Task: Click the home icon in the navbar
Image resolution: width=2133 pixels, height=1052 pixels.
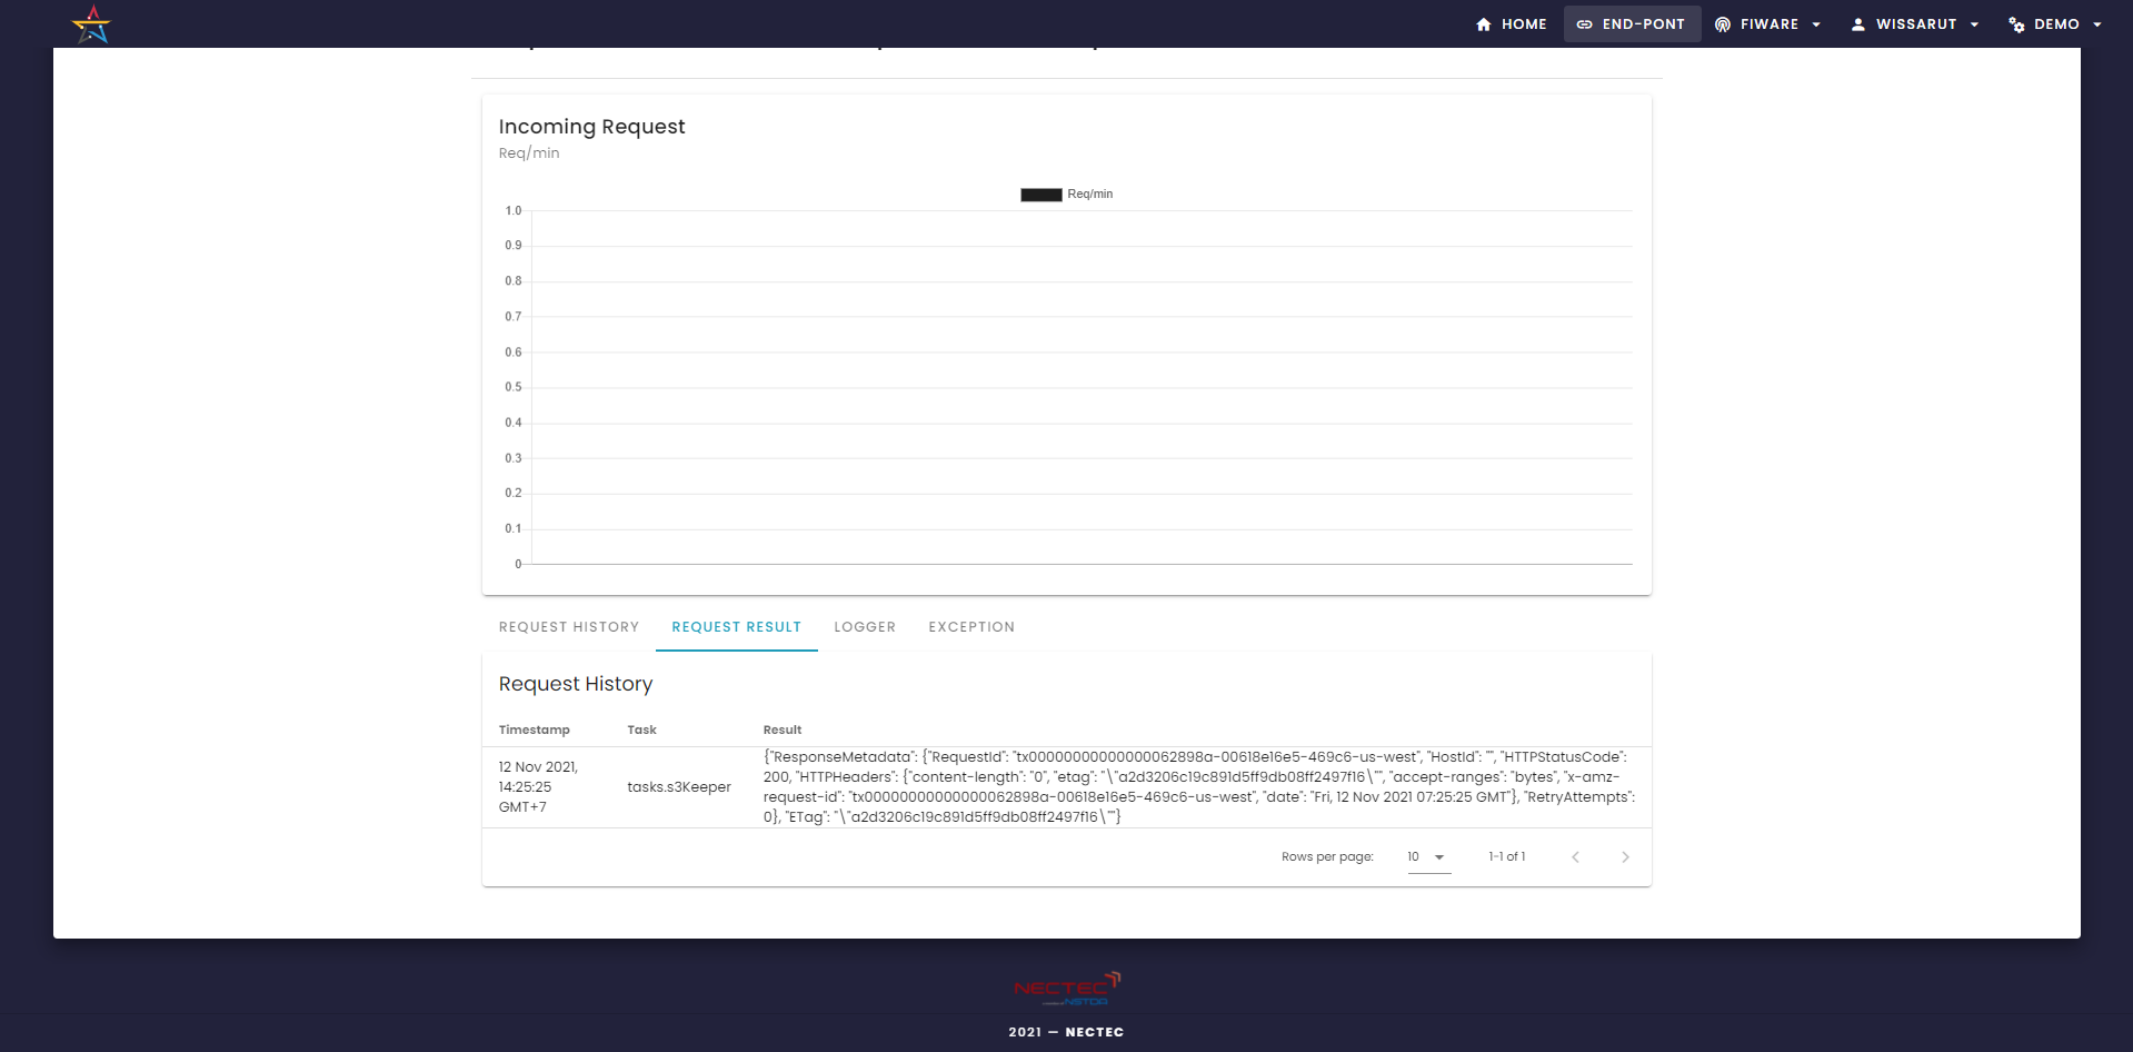Action: coord(1483,24)
